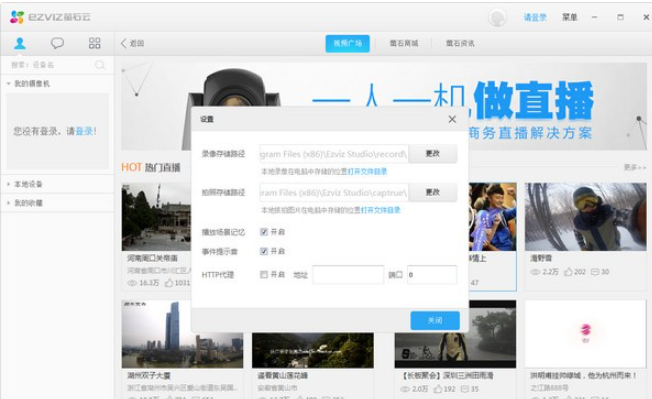Open the 遥看黄山莲花峰 video thumbnail

[x=313, y=350]
